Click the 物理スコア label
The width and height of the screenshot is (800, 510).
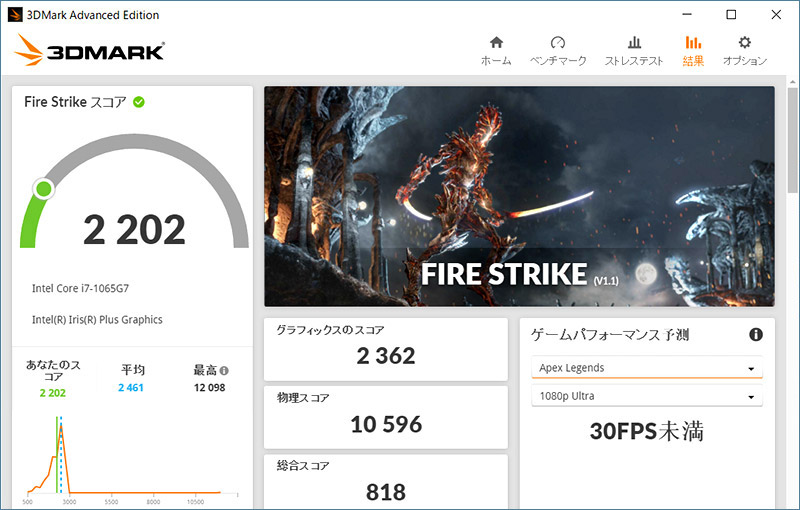[x=303, y=398]
